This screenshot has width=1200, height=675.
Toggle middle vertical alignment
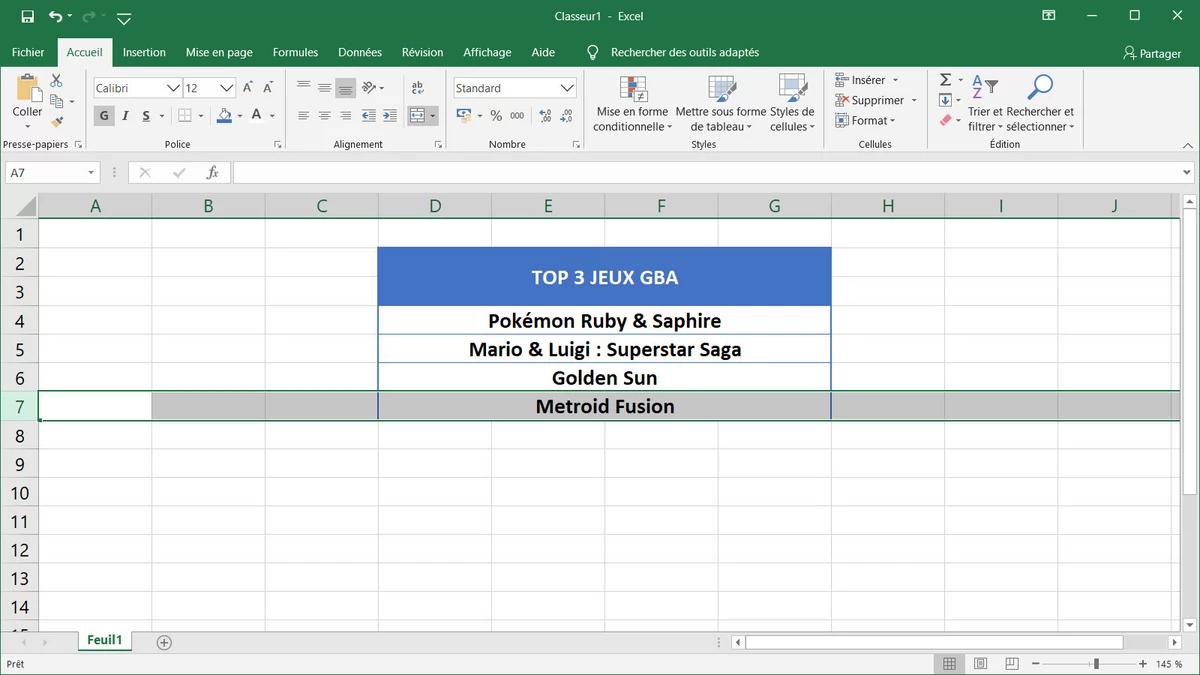[324, 88]
